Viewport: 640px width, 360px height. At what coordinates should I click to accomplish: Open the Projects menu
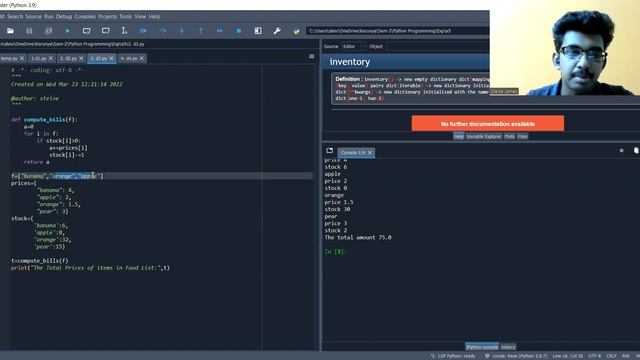pos(107,17)
